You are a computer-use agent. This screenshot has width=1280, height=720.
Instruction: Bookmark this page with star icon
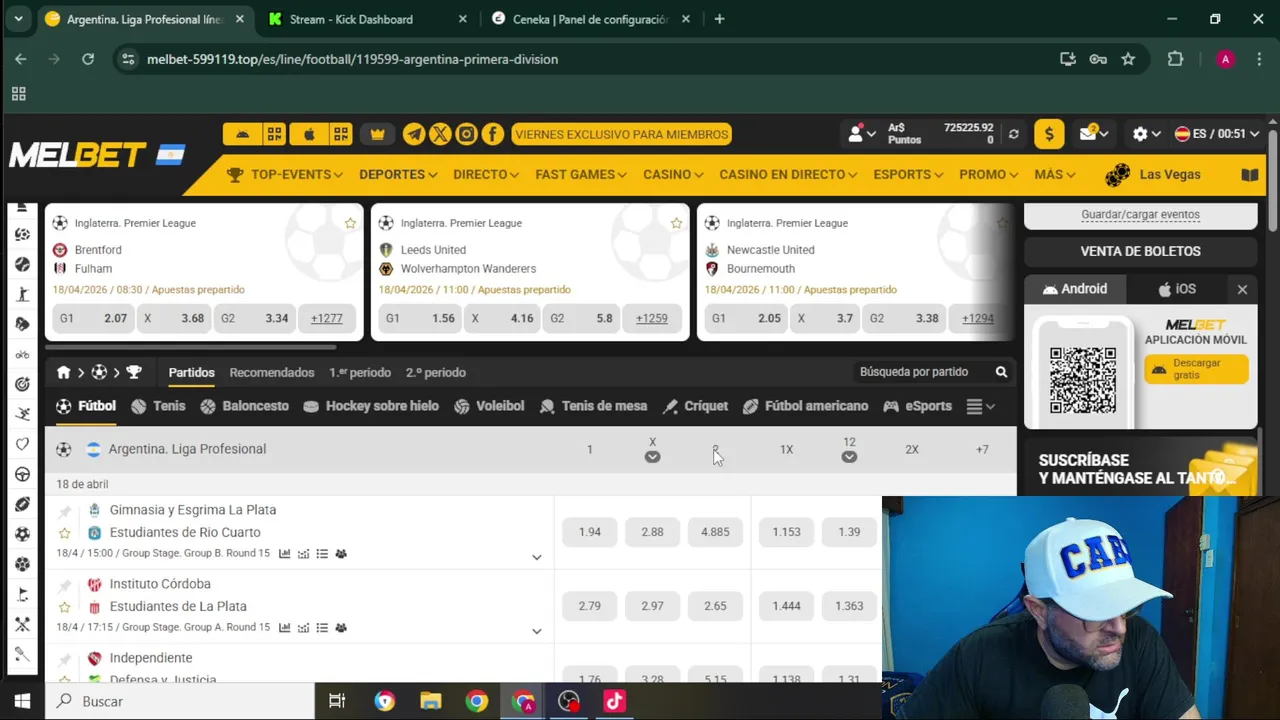pos(1128,59)
